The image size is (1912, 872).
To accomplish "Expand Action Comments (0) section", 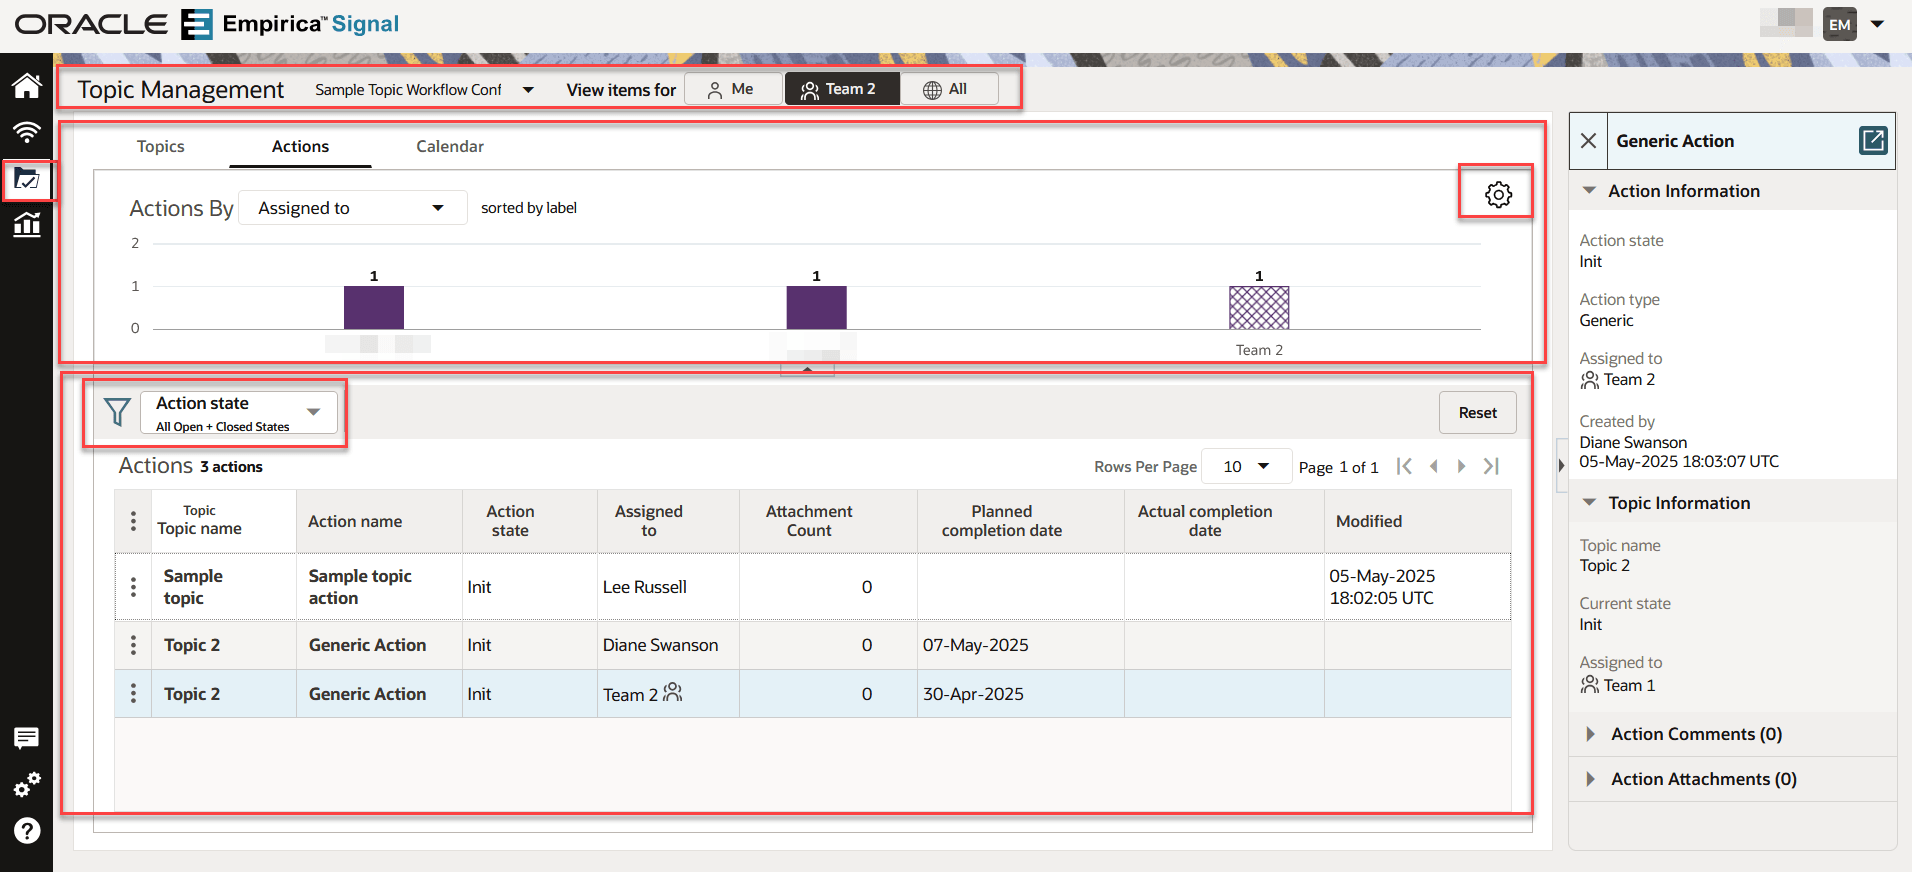I will 1590,734.
